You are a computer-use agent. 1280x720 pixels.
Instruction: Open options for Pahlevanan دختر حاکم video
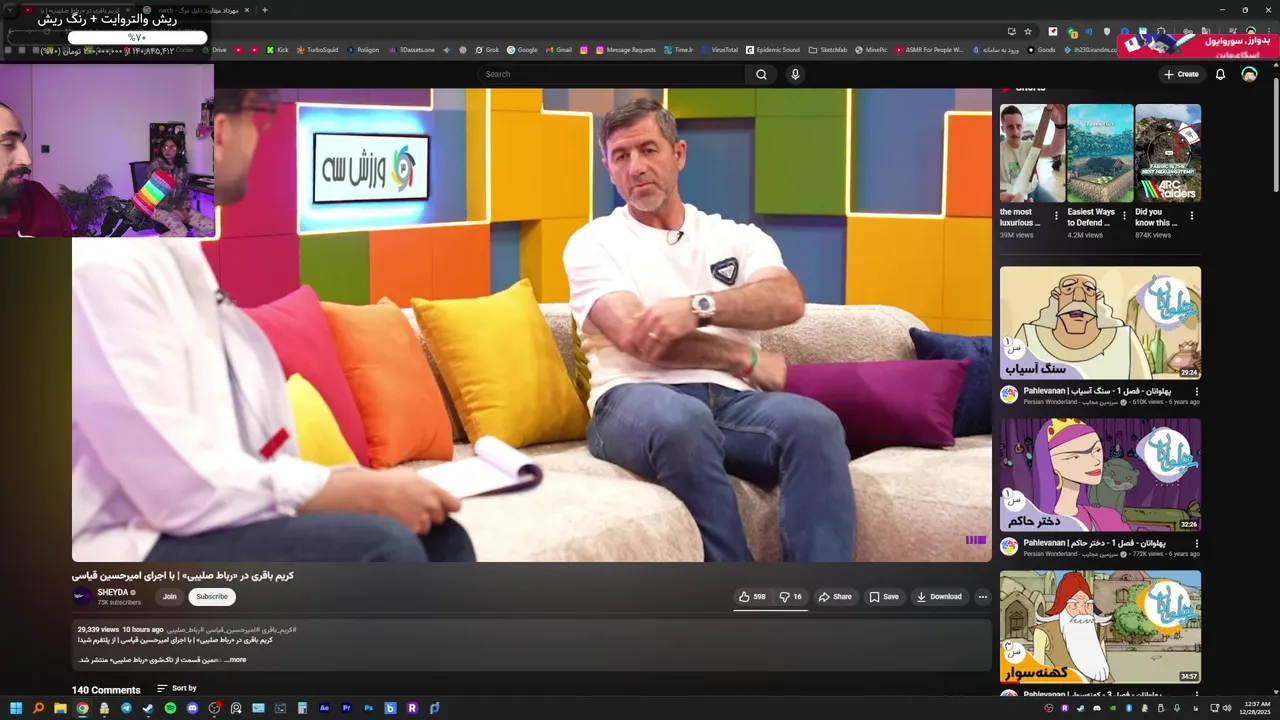1196,544
